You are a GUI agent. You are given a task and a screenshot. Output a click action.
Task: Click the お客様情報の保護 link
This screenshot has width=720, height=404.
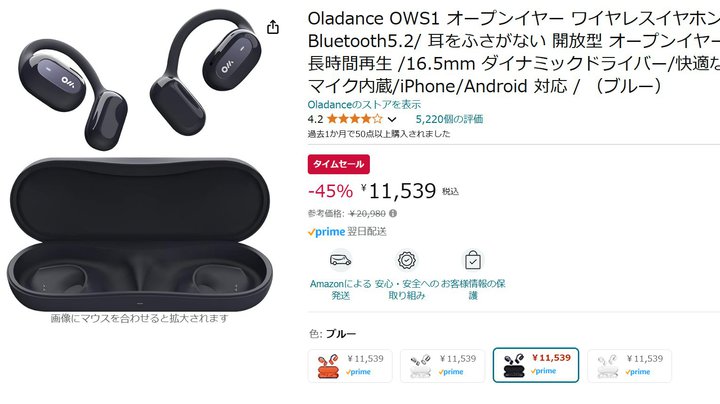point(473,289)
